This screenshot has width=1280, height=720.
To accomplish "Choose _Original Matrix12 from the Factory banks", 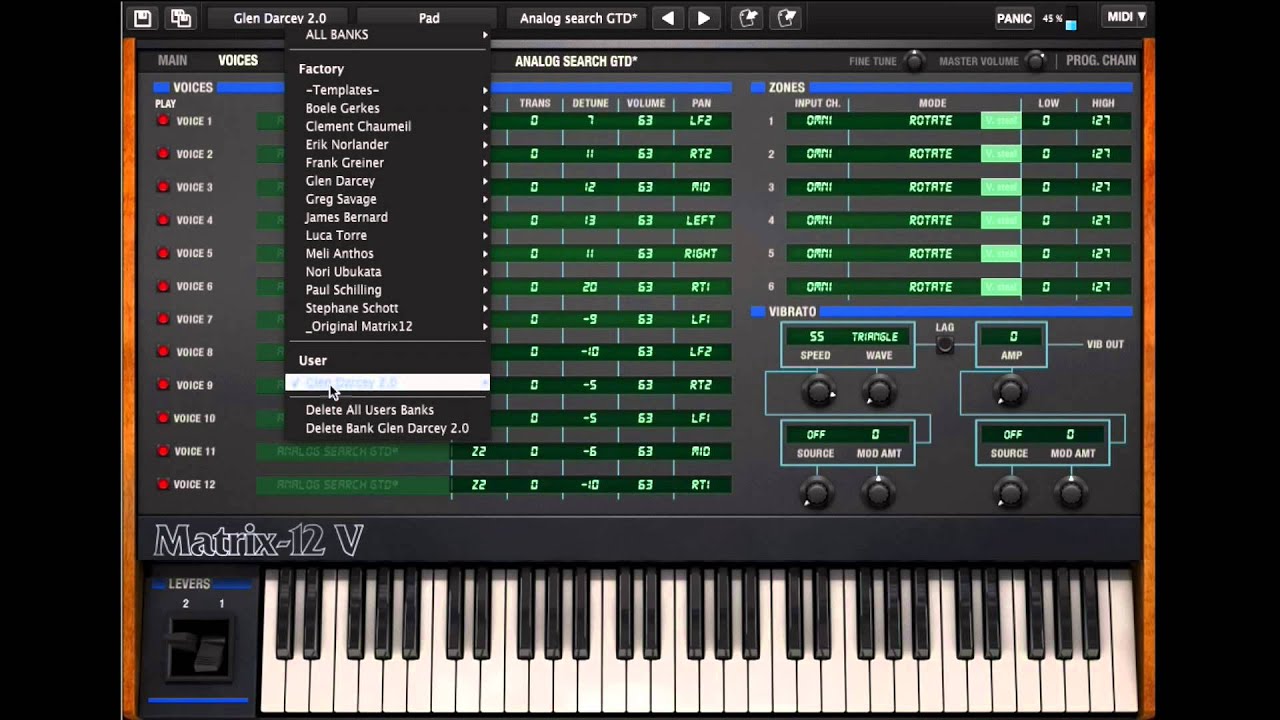I will tap(388, 326).
